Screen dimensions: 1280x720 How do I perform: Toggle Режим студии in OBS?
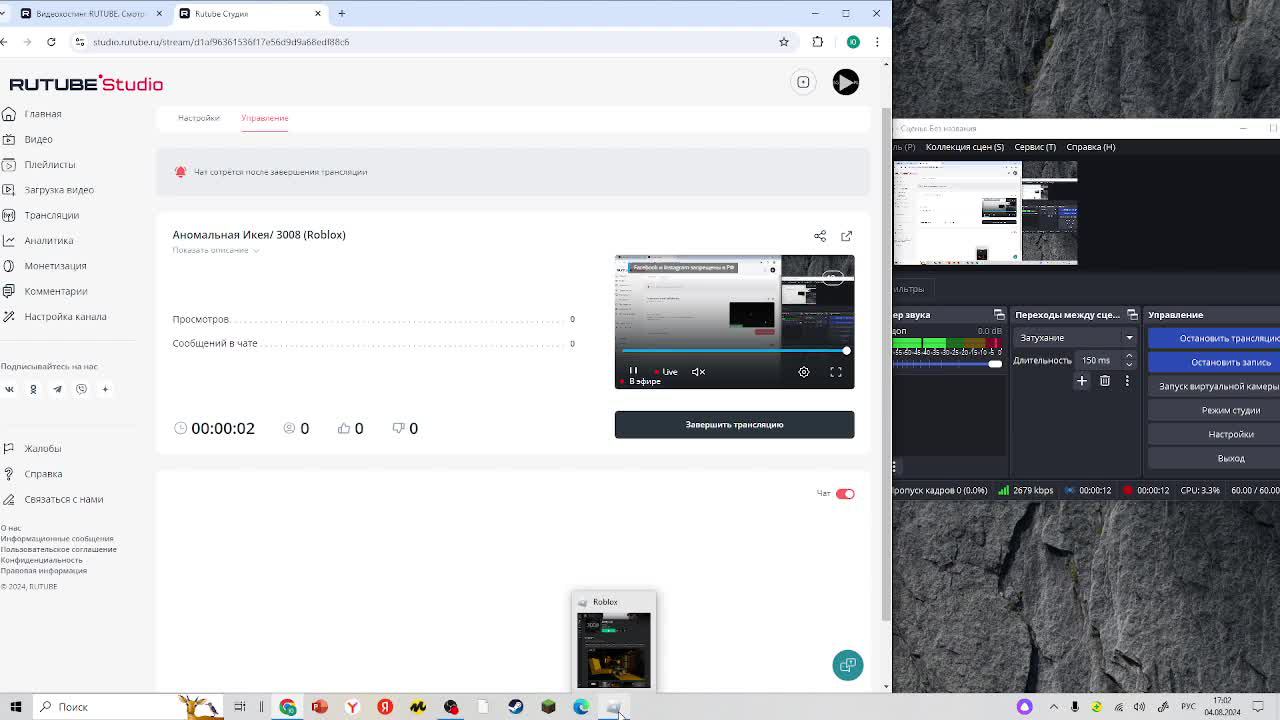click(x=1215, y=410)
